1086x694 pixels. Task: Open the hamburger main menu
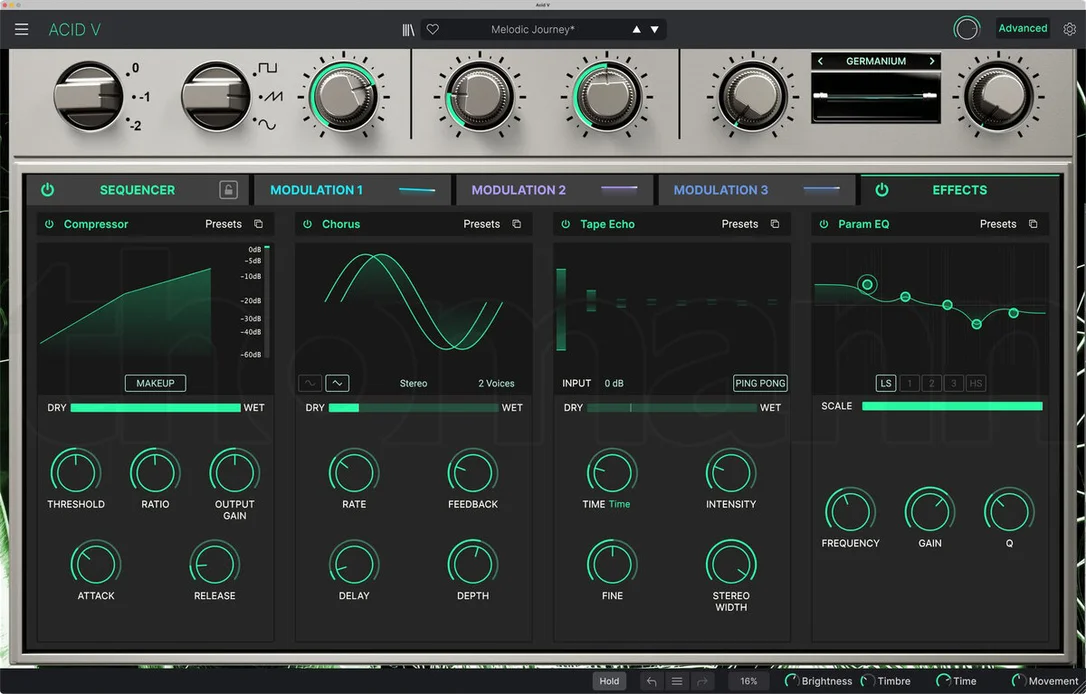click(x=21, y=29)
